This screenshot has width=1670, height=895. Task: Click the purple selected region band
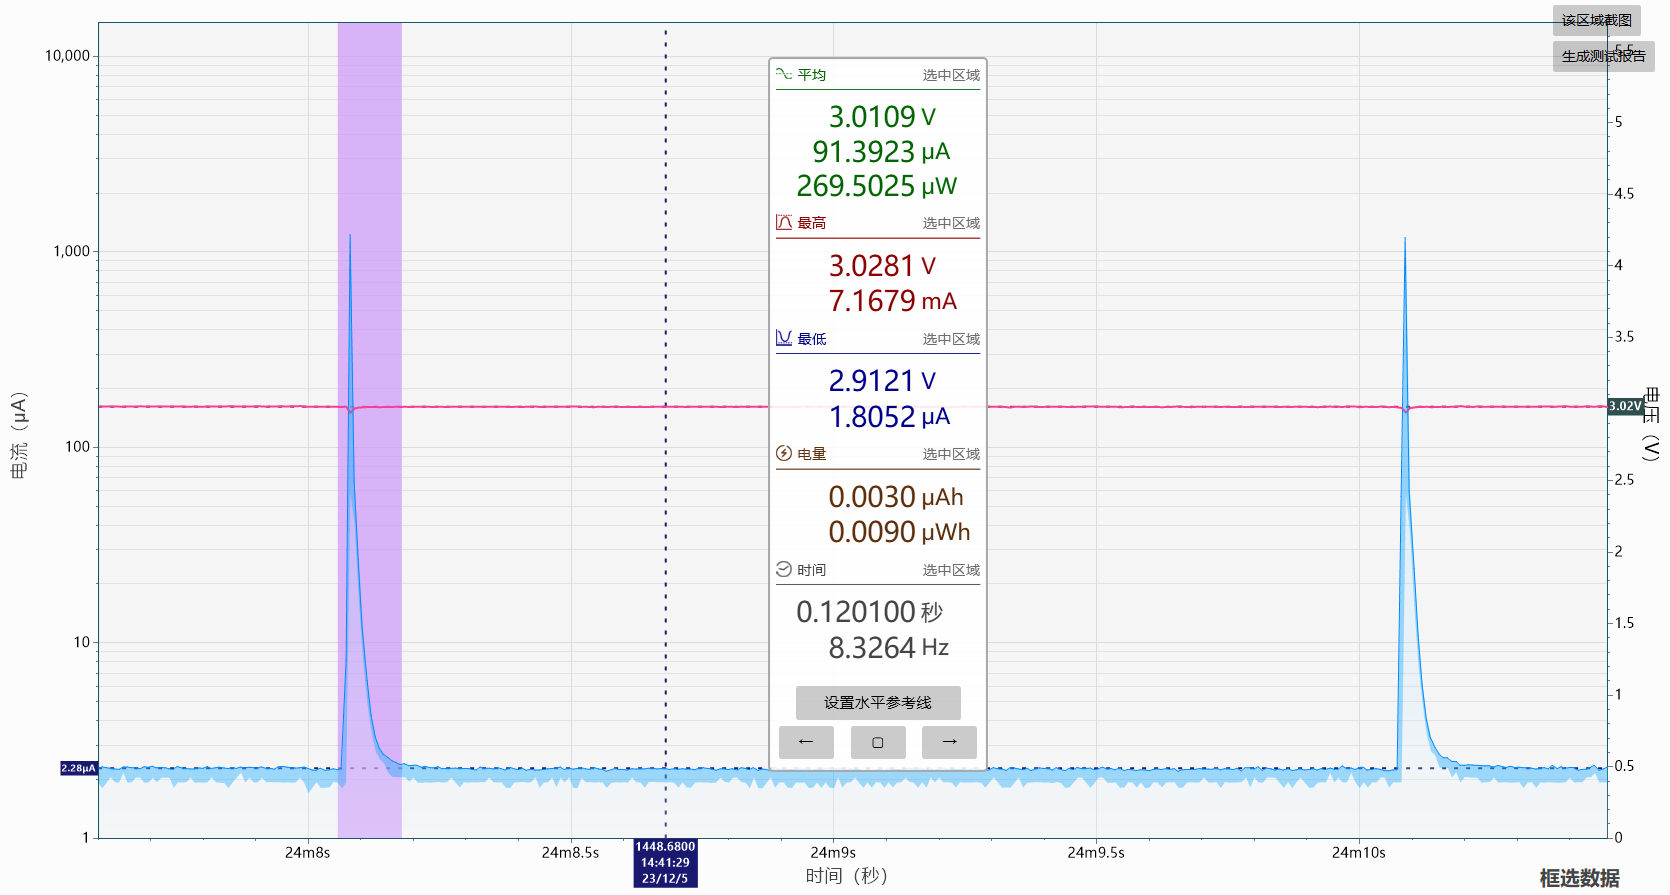(370, 430)
